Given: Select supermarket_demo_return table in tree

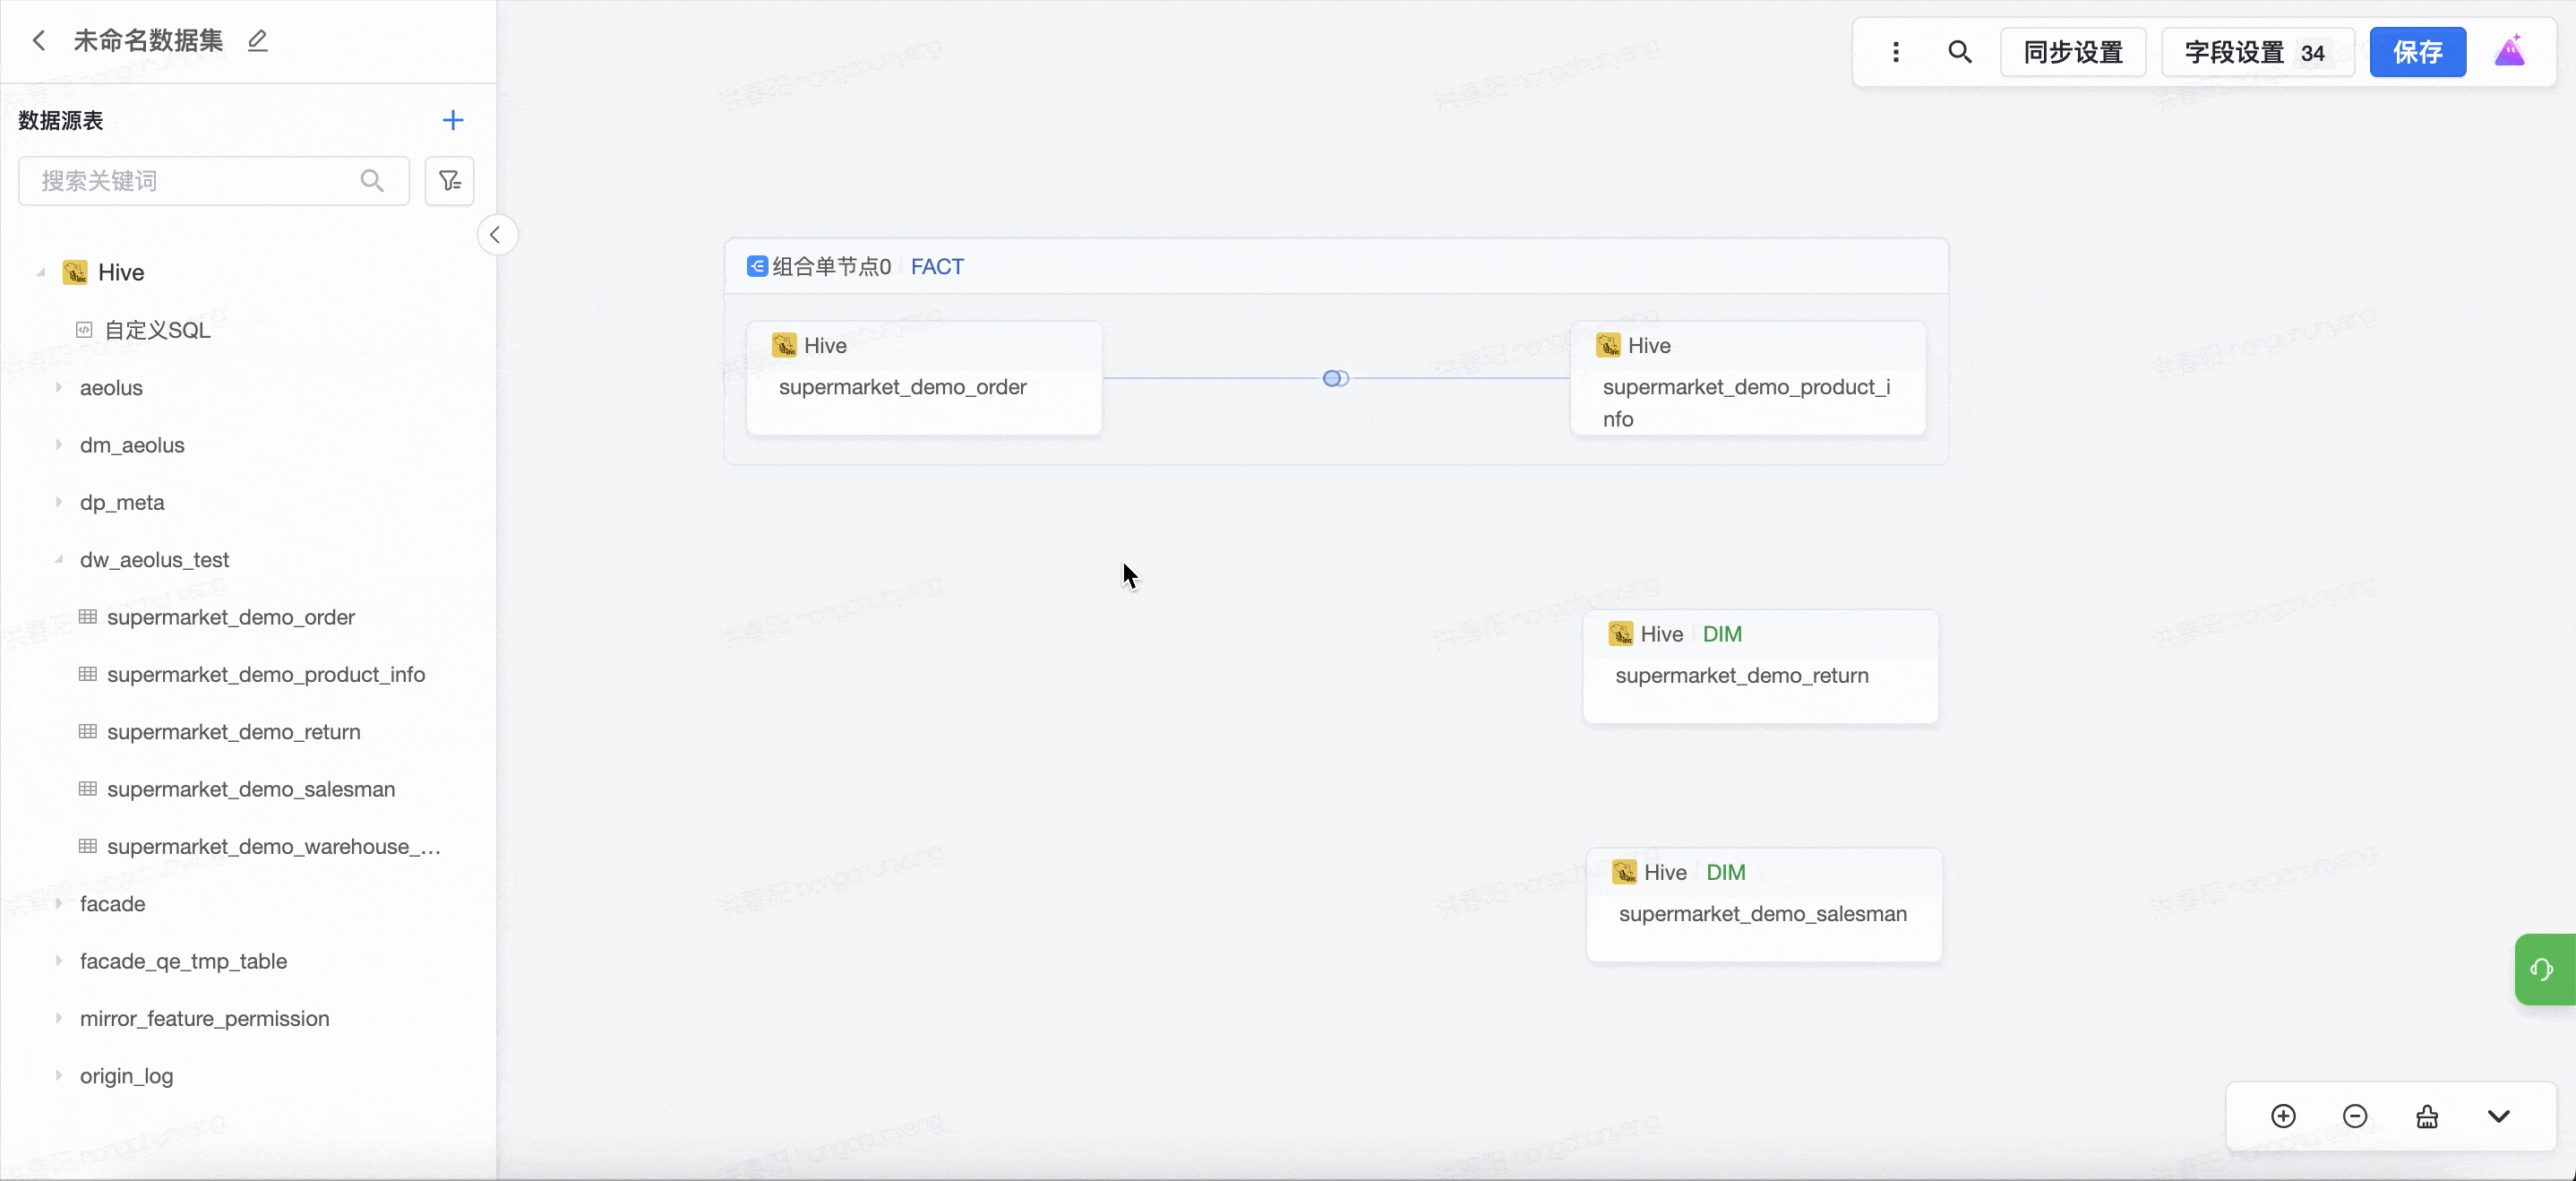Looking at the screenshot, I should [233, 732].
